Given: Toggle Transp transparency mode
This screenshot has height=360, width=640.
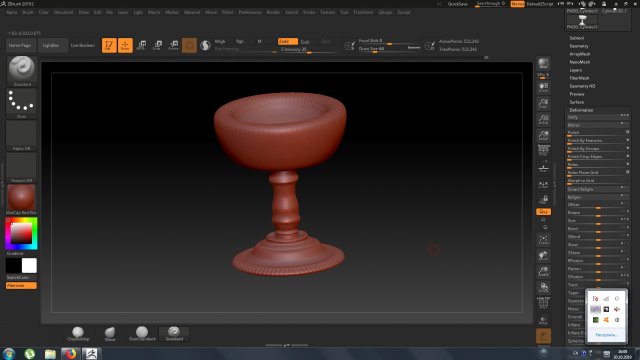Looking at the screenshot, I should click(x=543, y=320).
